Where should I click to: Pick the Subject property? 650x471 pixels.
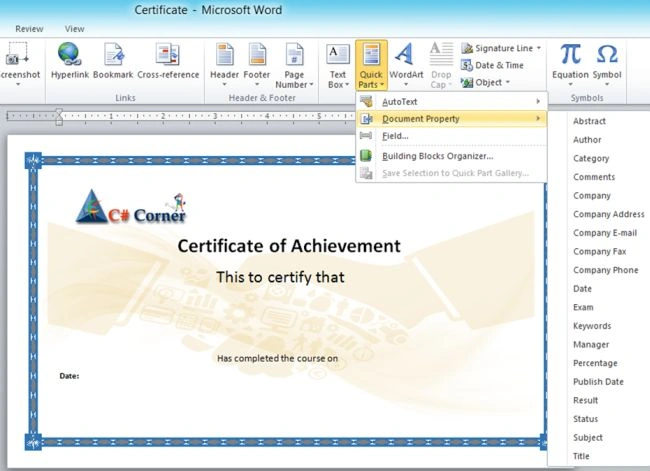tap(587, 437)
